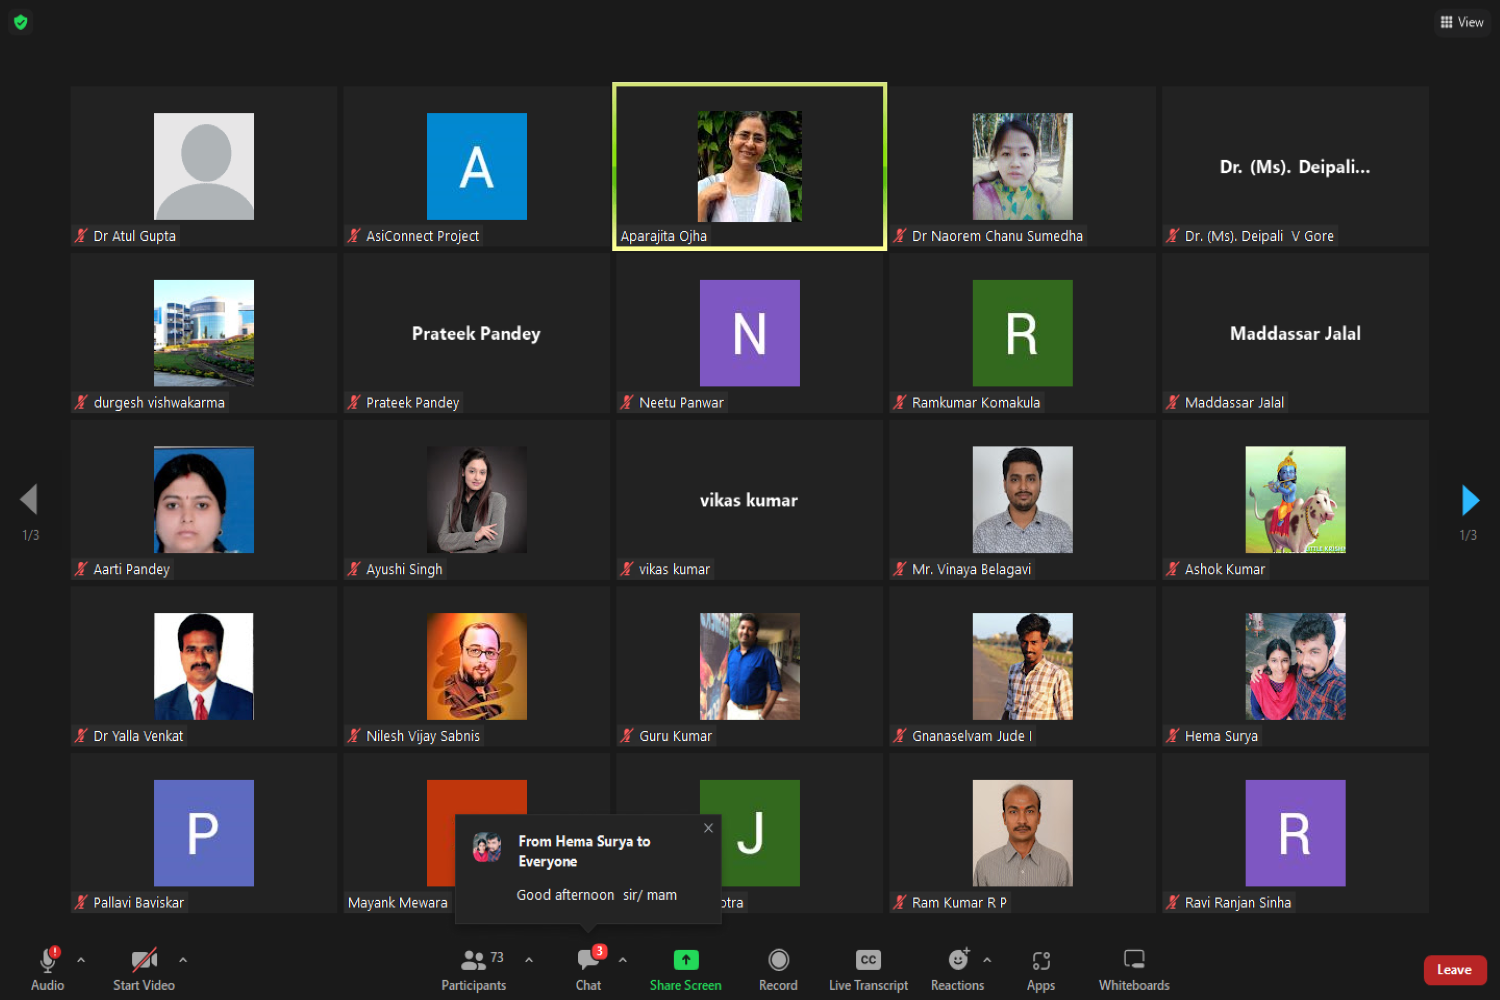Viewport: 1500px width, 1000px height.
Task: Open the Participants panel
Action: [473, 969]
